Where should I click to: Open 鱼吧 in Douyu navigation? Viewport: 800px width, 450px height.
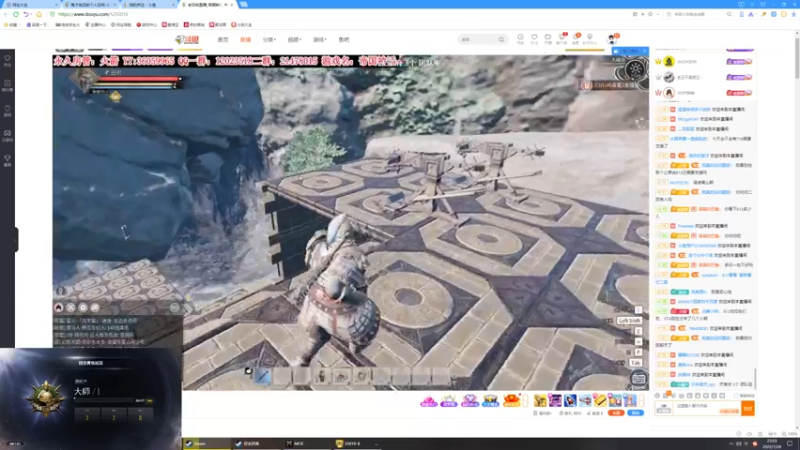344,39
